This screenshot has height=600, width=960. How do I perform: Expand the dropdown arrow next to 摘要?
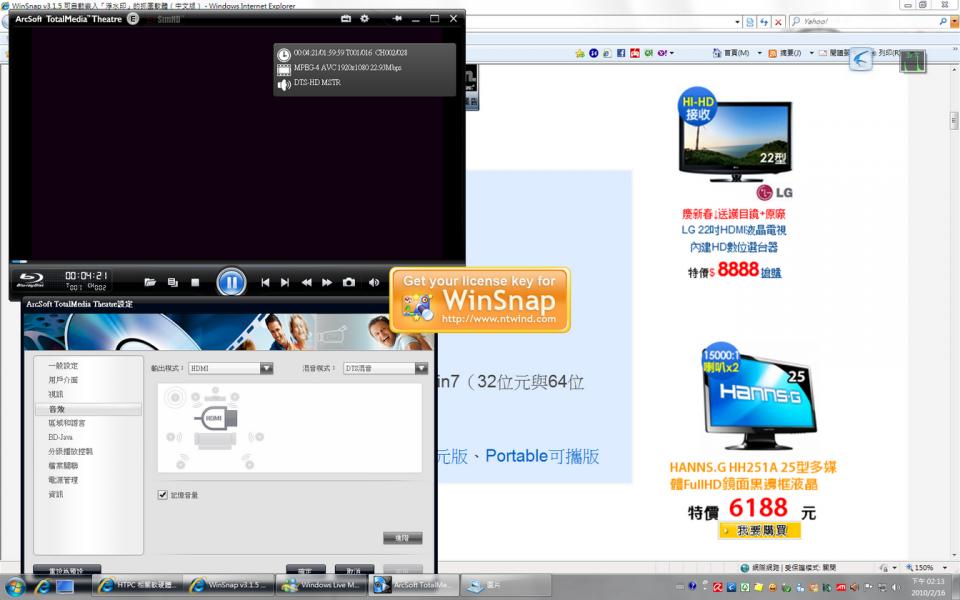pyautogui.click(x=811, y=53)
